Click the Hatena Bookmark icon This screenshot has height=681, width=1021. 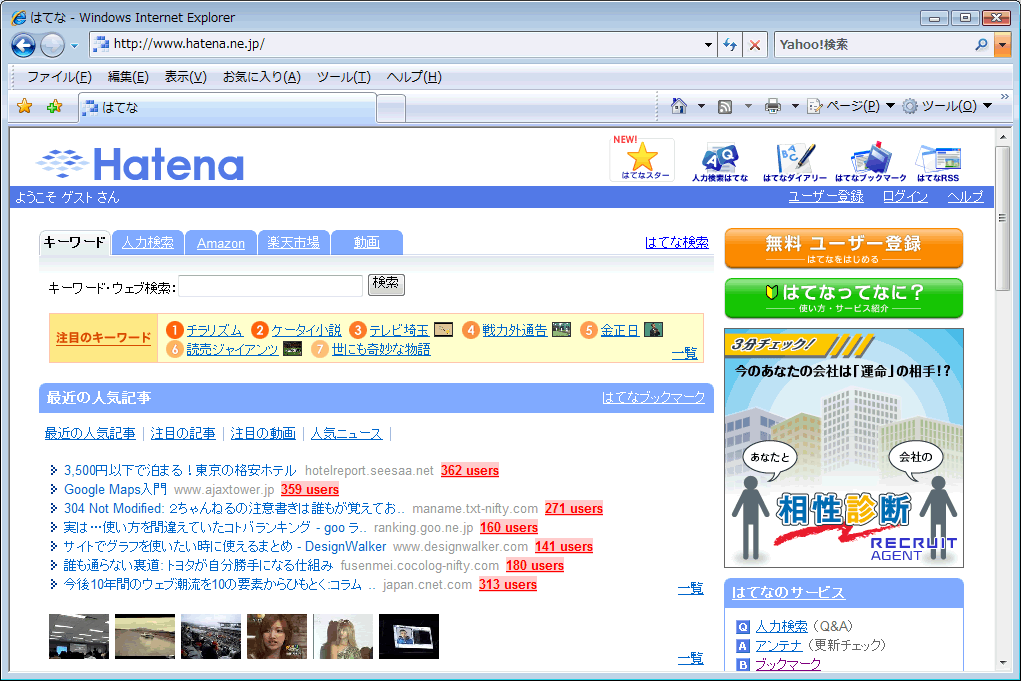click(x=870, y=161)
